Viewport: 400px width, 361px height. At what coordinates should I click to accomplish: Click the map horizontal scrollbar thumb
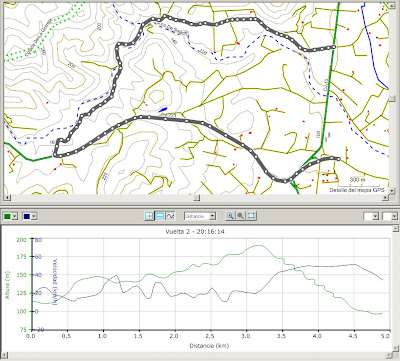(197, 198)
